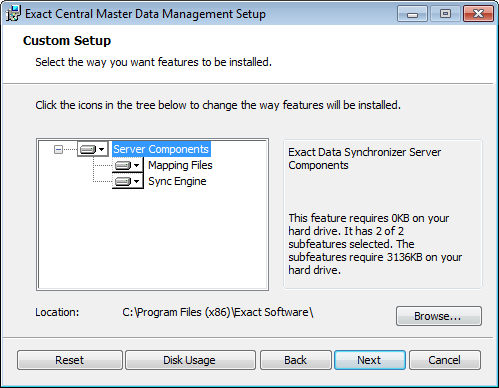Click the Mapping Files drive icon
Screen dimensions: 499x388
pos(123,165)
